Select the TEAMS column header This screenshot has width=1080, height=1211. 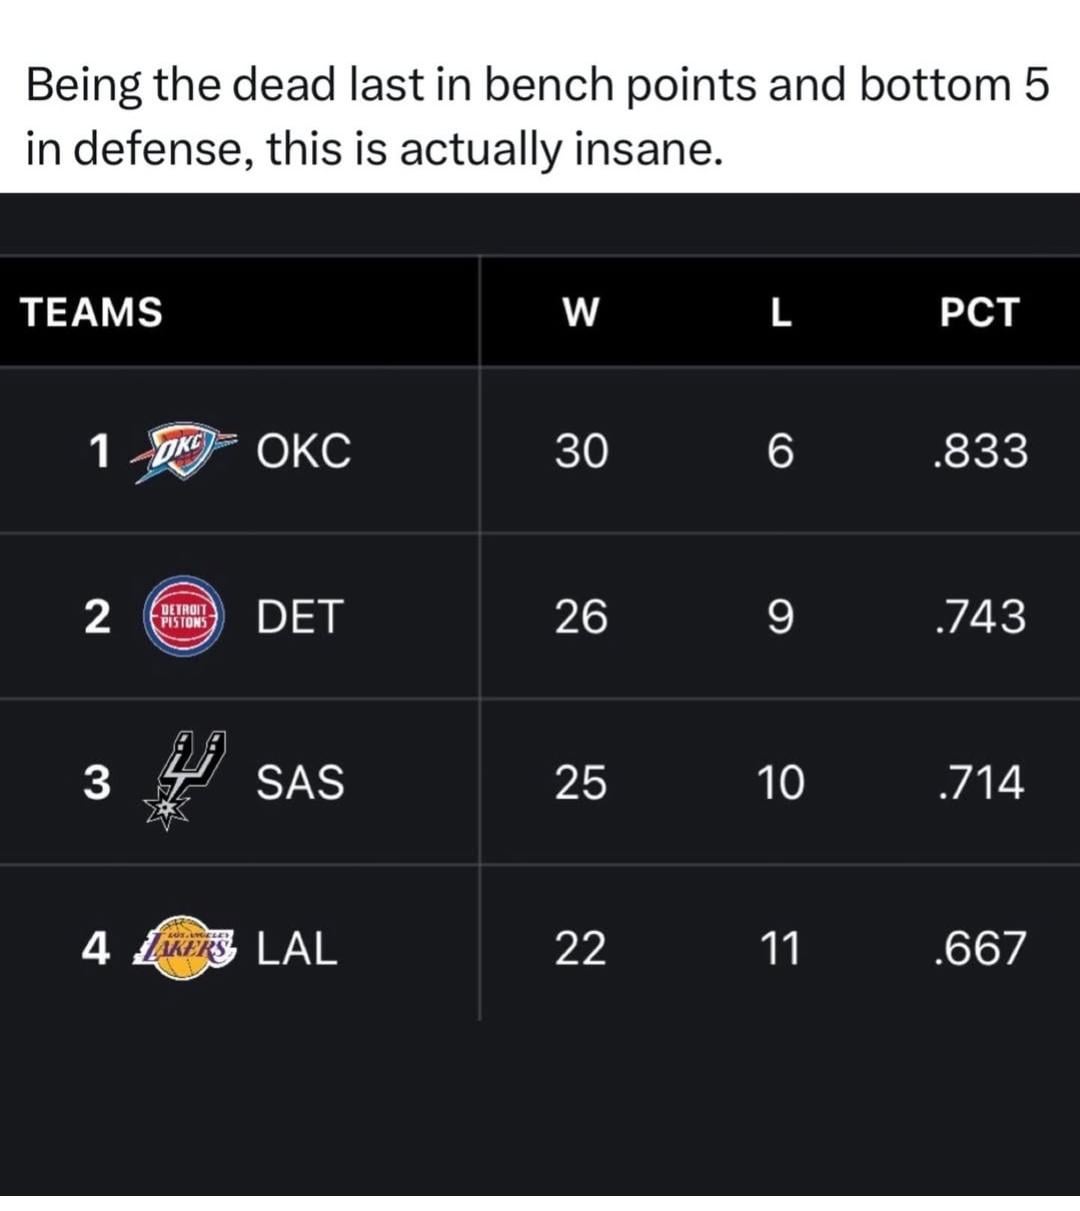click(x=92, y=312)
